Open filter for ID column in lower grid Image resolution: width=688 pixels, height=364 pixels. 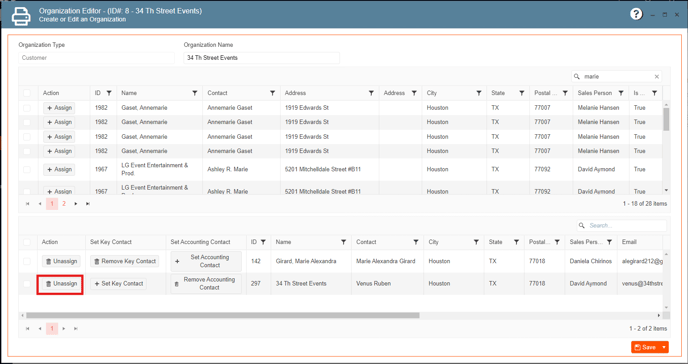coord(263,242)
